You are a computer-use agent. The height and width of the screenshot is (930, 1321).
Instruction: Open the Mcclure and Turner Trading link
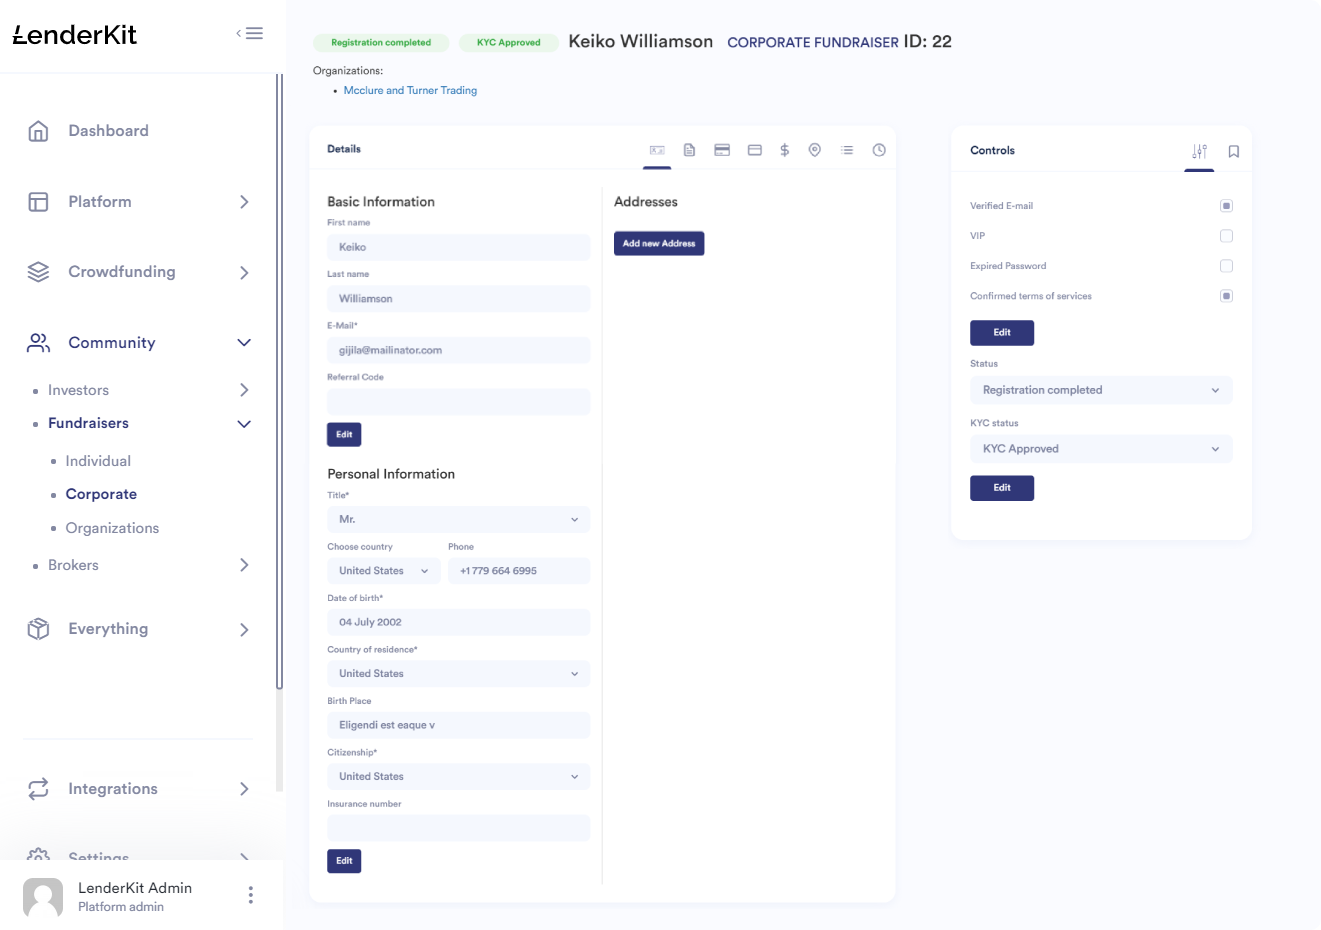pos(410,91)
